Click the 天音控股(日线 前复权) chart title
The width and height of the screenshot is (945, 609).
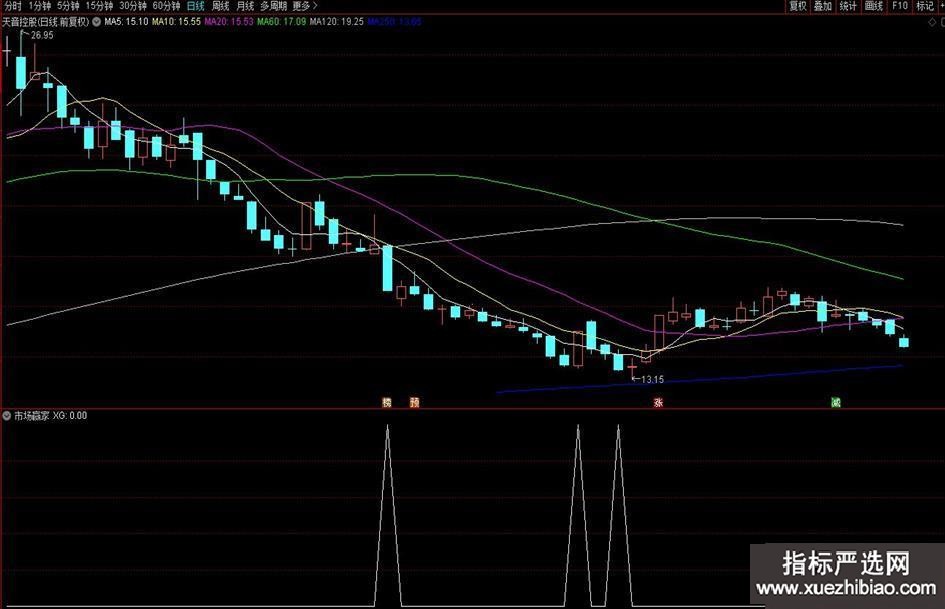coord(46,22)
